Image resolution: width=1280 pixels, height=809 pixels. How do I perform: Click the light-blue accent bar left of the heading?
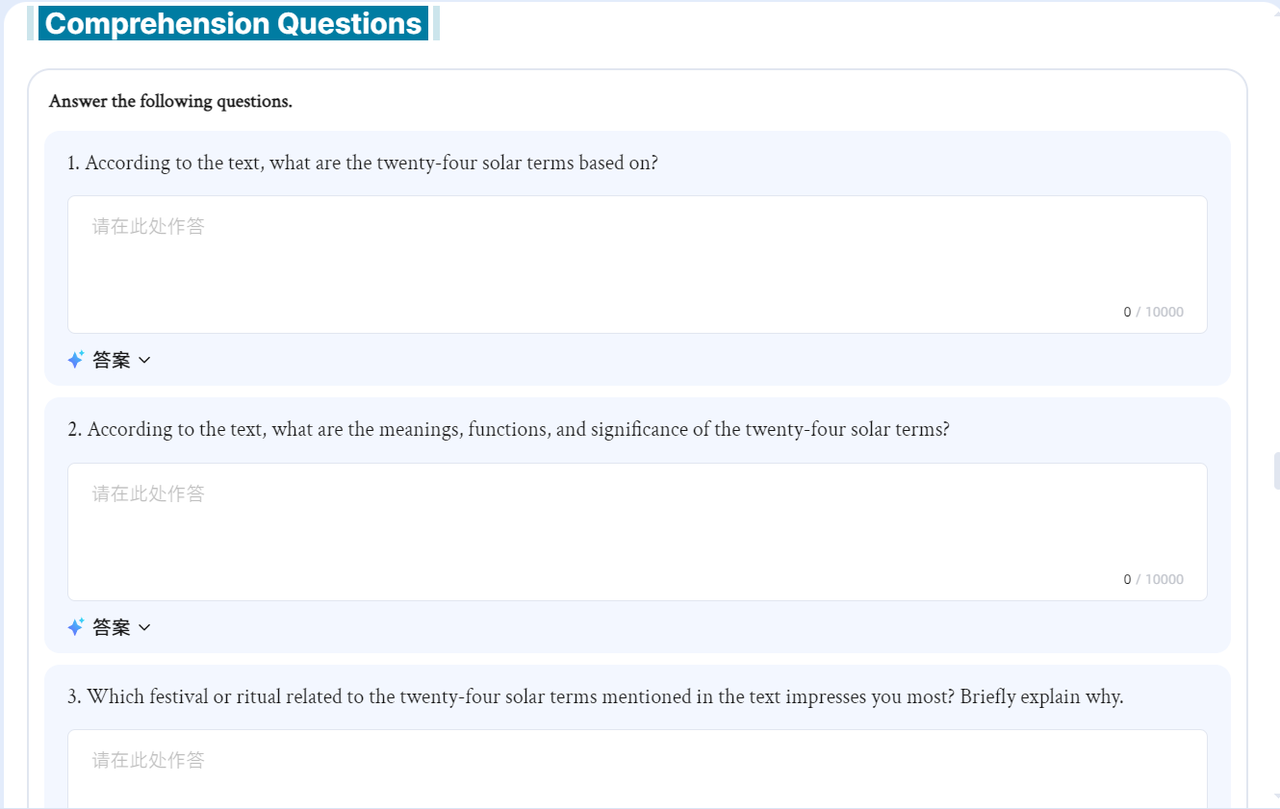(32, 23)
